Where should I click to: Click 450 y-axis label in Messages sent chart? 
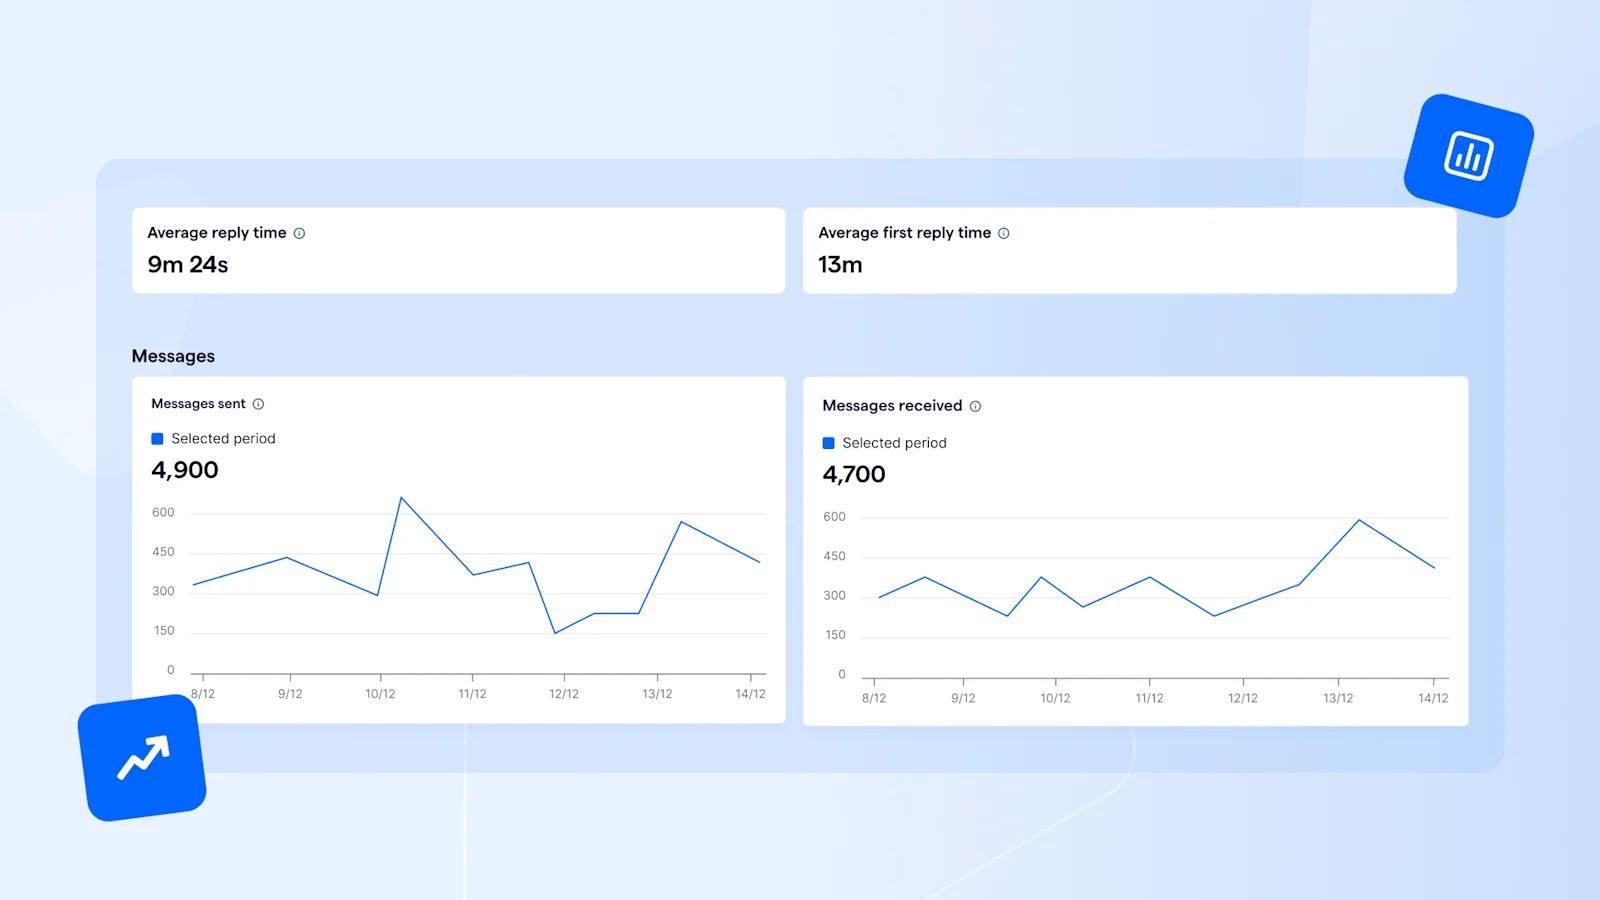point(163,552)
